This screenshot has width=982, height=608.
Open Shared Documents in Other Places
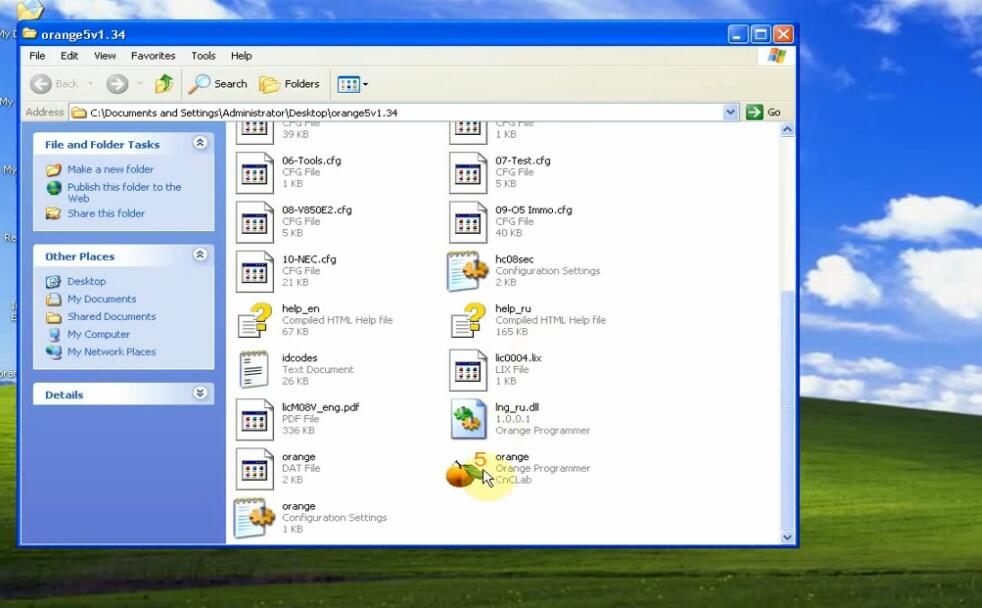coord(111,316)
